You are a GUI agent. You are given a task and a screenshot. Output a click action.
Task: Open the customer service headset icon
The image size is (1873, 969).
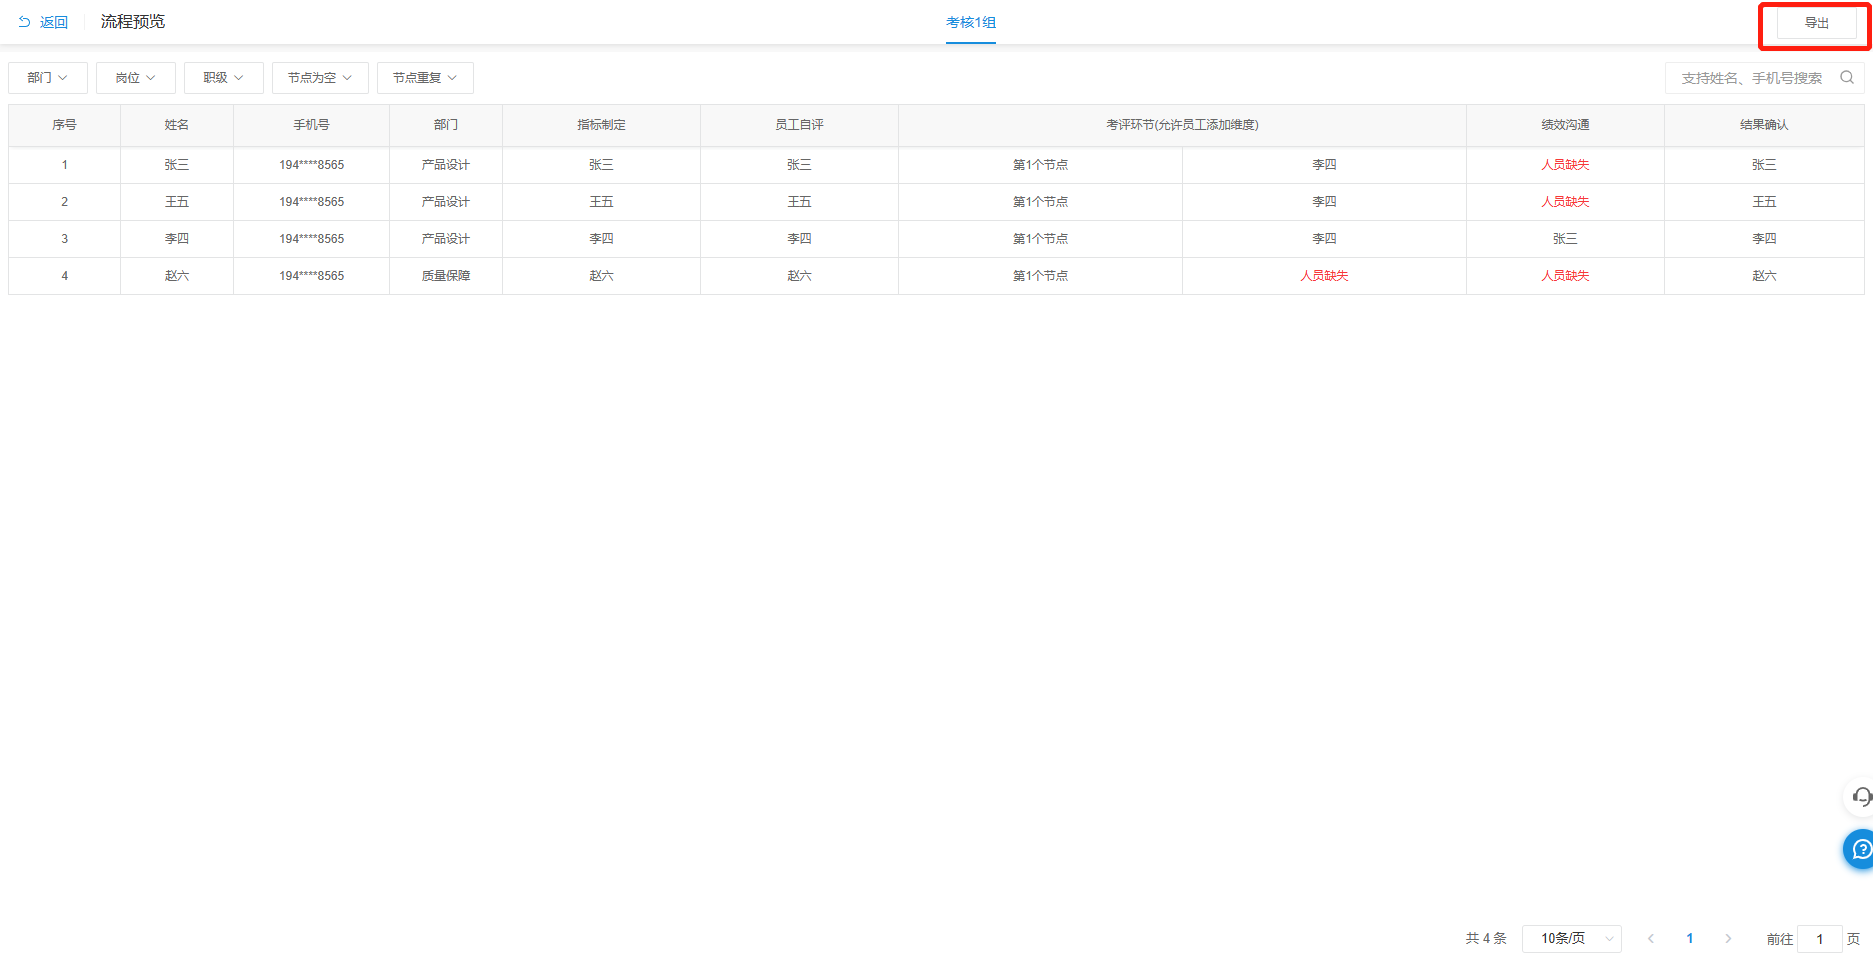point(1860,797)
